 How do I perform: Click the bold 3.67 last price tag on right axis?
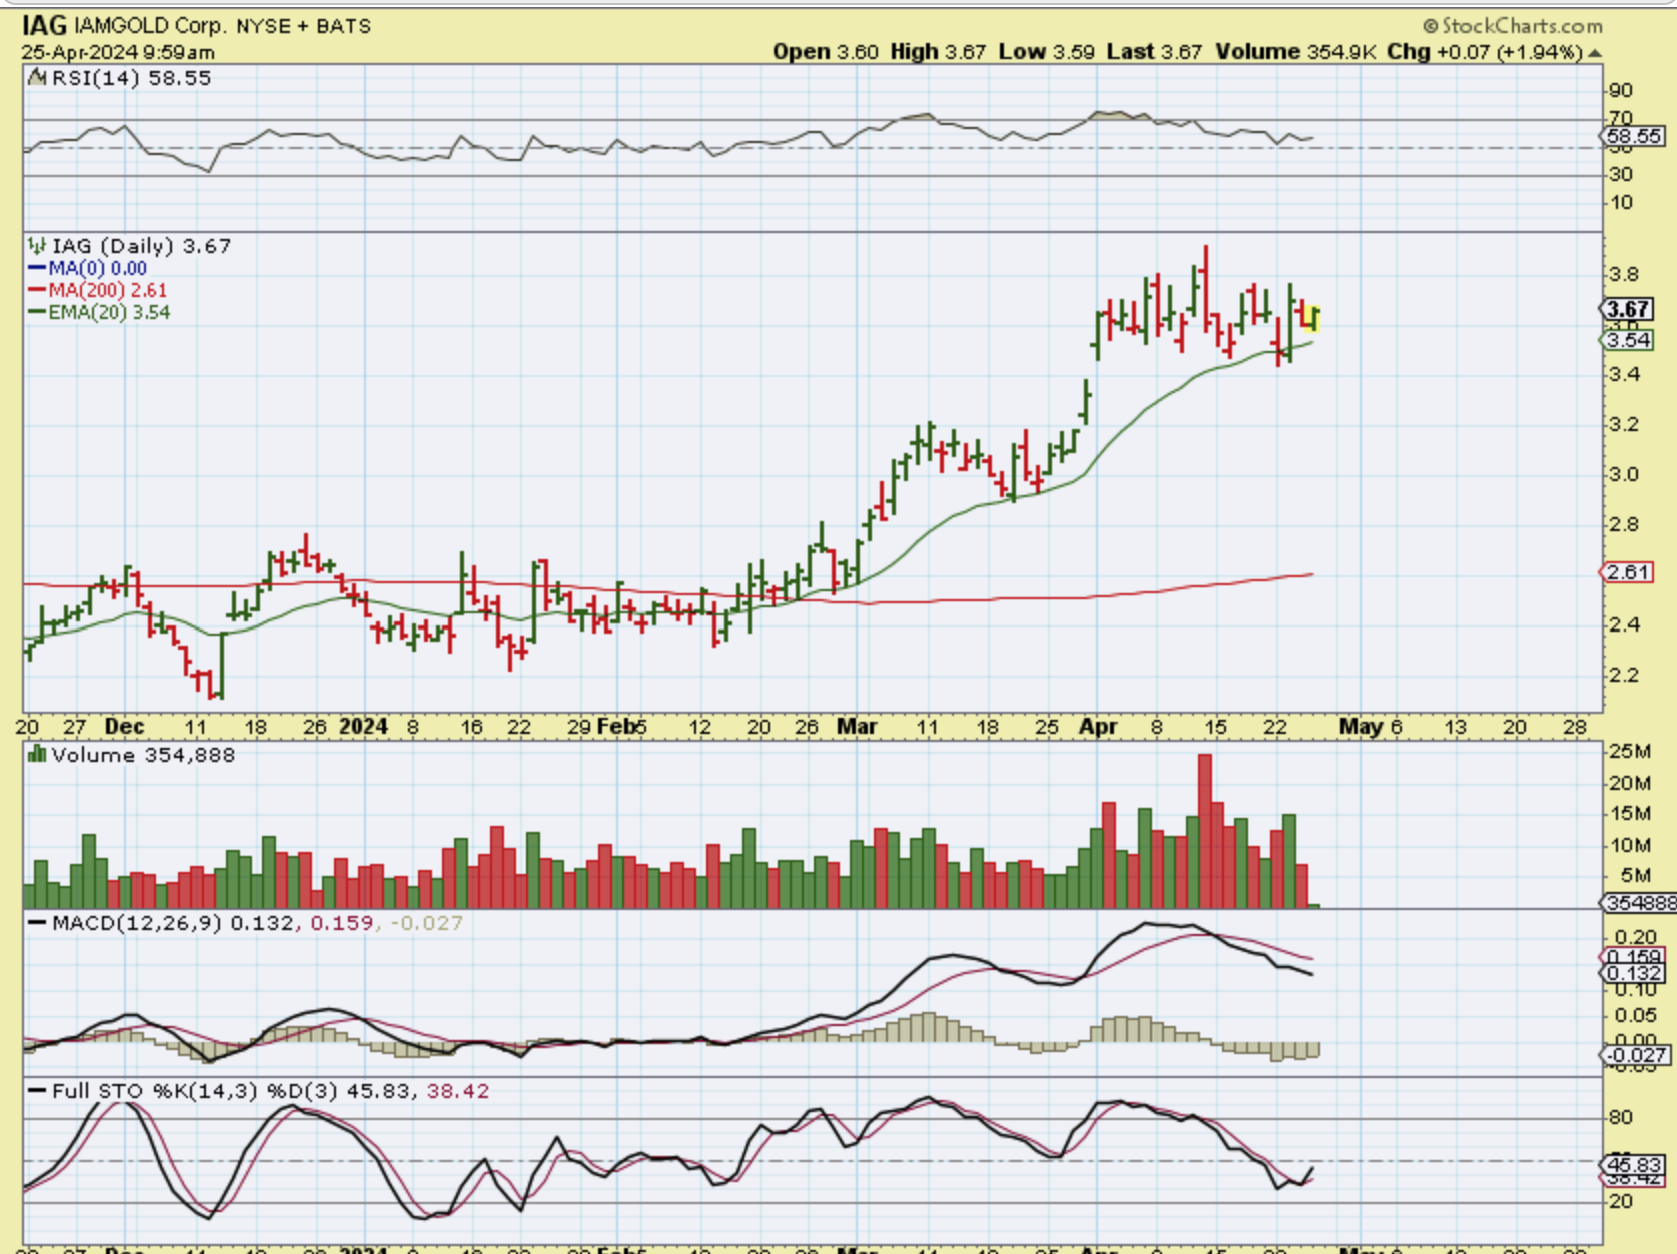1629,310
